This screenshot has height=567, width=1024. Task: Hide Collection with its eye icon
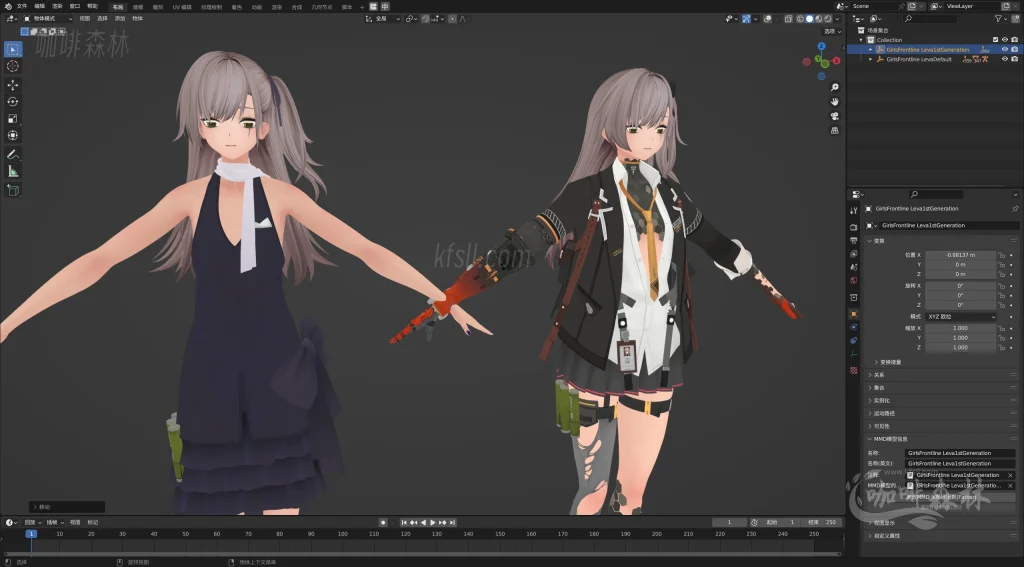click(x=1004, y=40)
